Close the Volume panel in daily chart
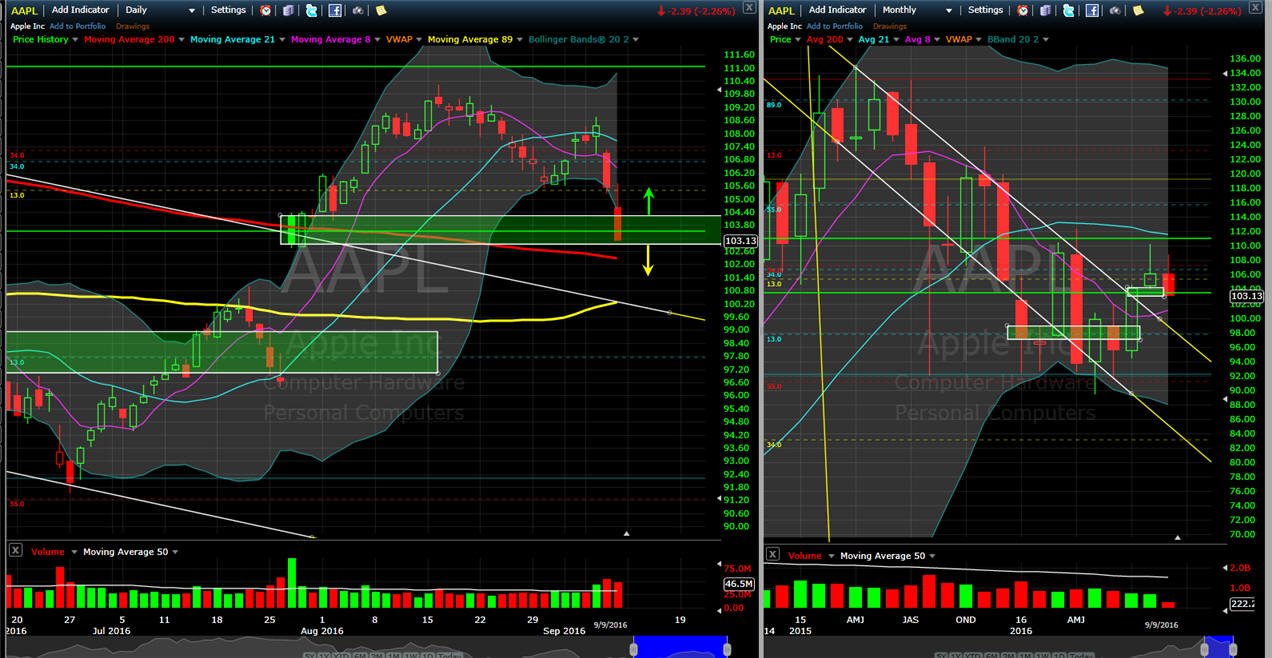The width and height of the screenshot is (1272, 658). (15, 551)
